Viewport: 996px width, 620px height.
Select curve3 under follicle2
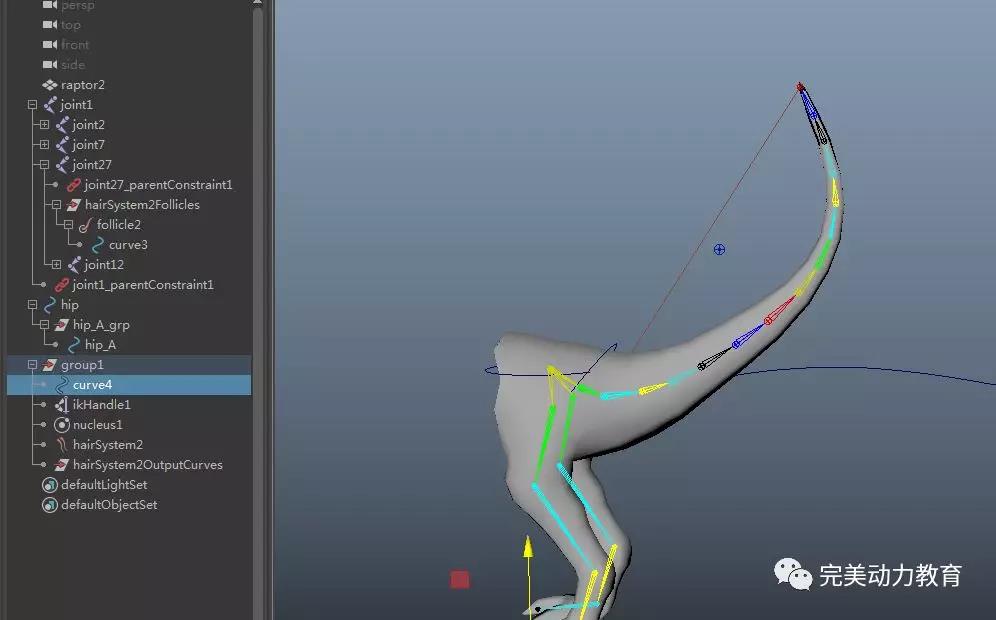tap(128, 245)
